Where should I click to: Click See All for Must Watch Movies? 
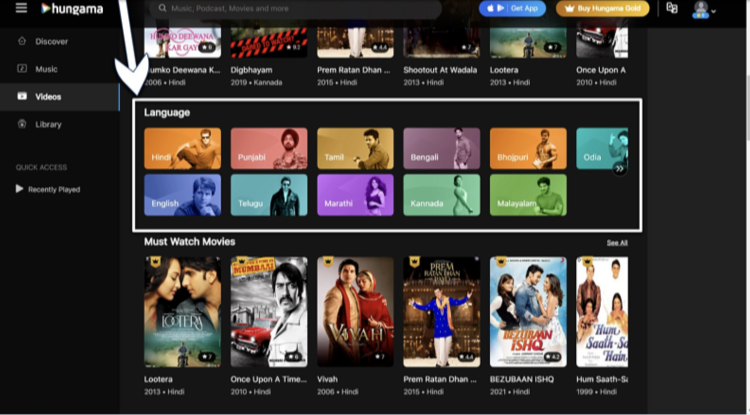(617, 243)
